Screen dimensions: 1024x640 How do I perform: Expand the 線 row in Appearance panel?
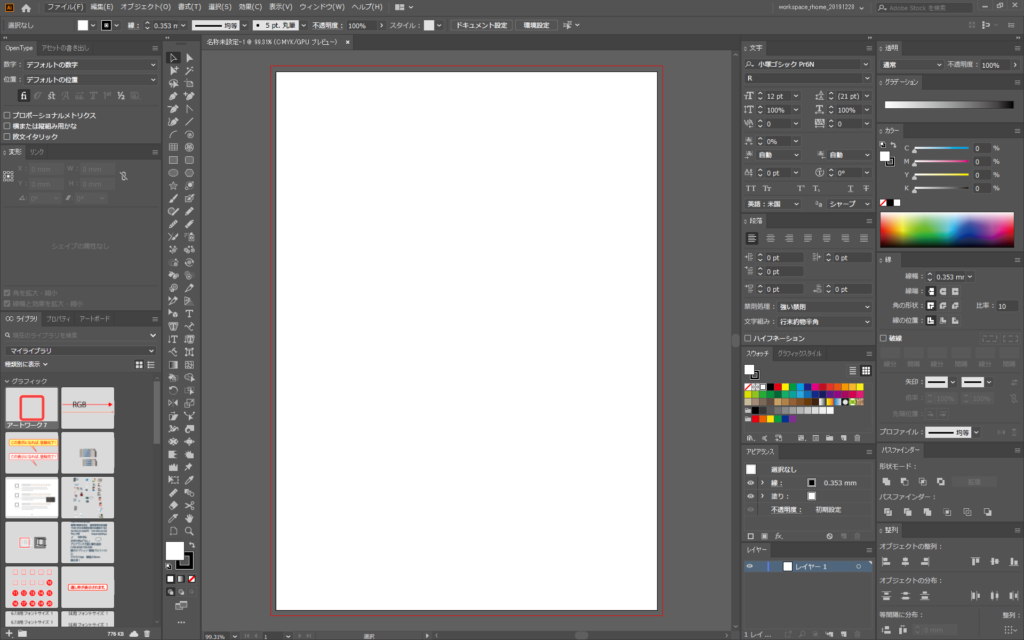[762, 482]
